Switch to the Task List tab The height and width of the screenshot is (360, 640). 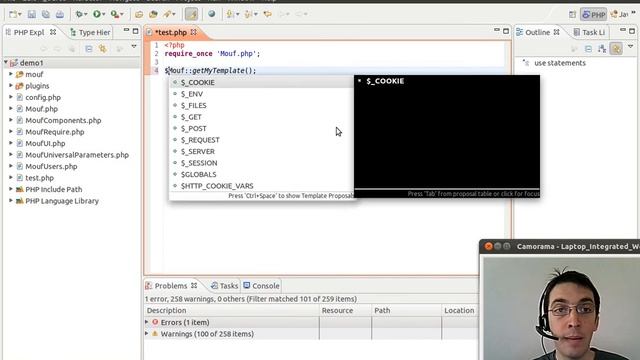[x=589, y=32]
